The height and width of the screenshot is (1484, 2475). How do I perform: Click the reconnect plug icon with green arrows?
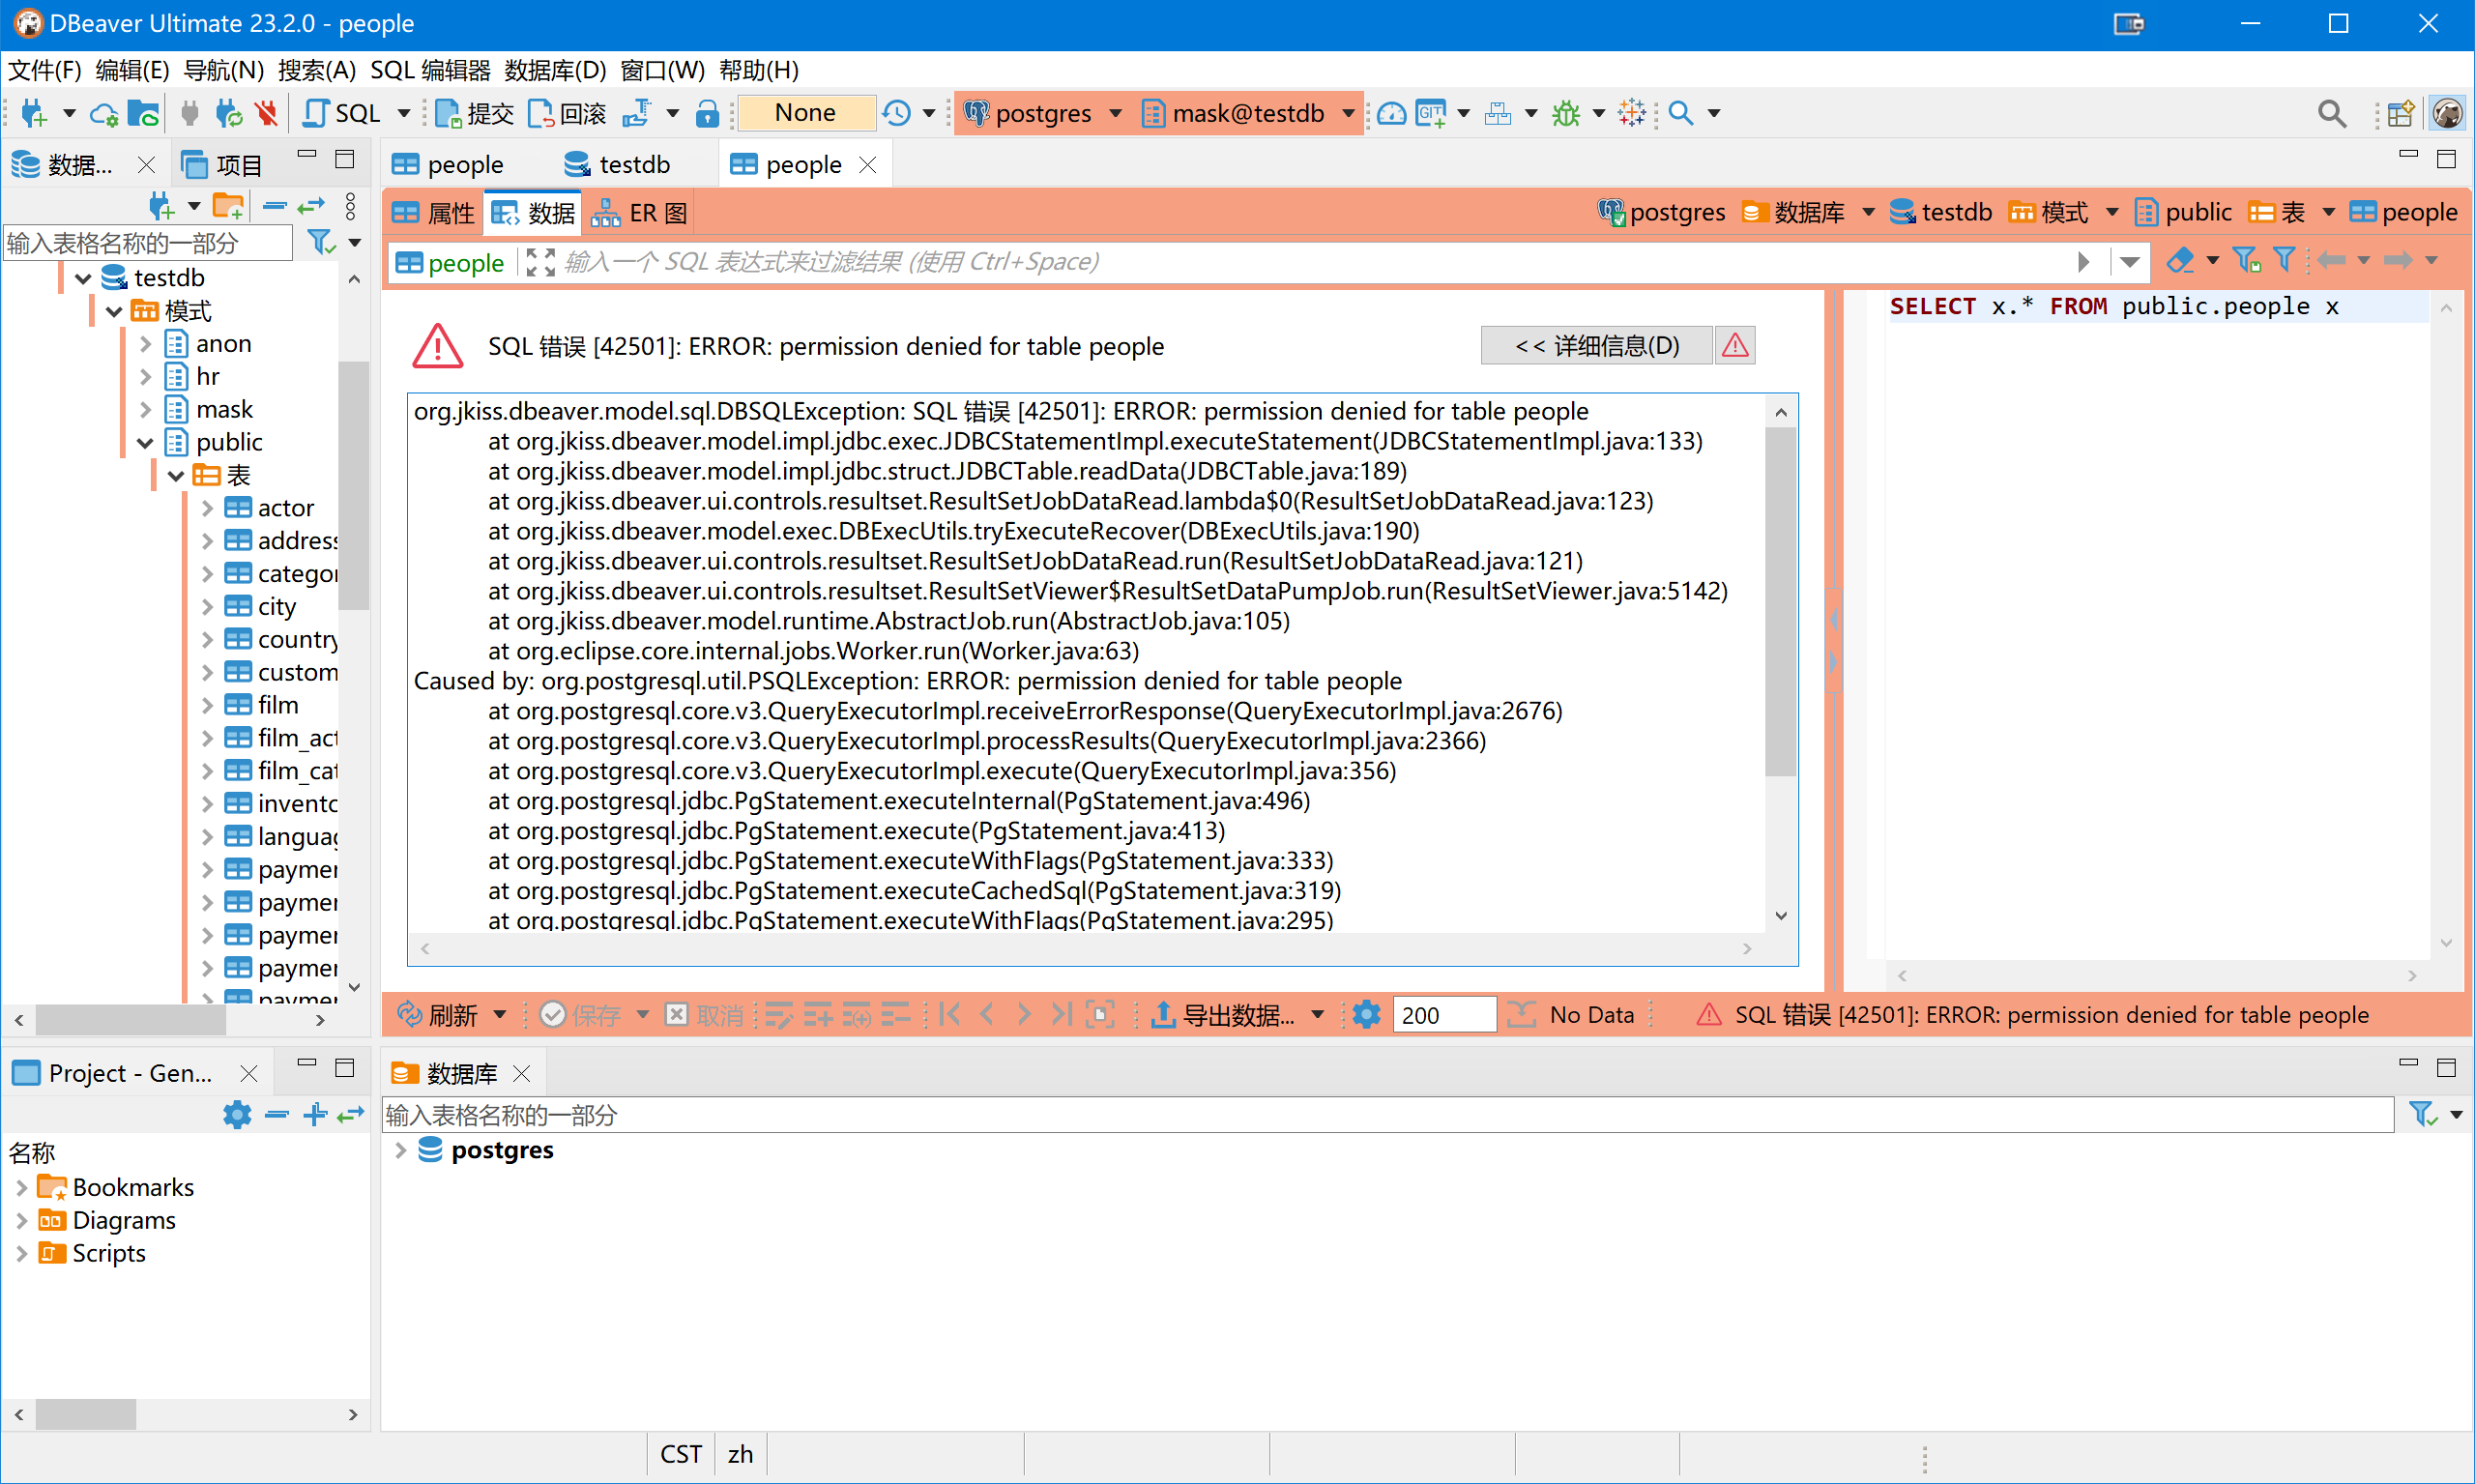pos(229,113)
